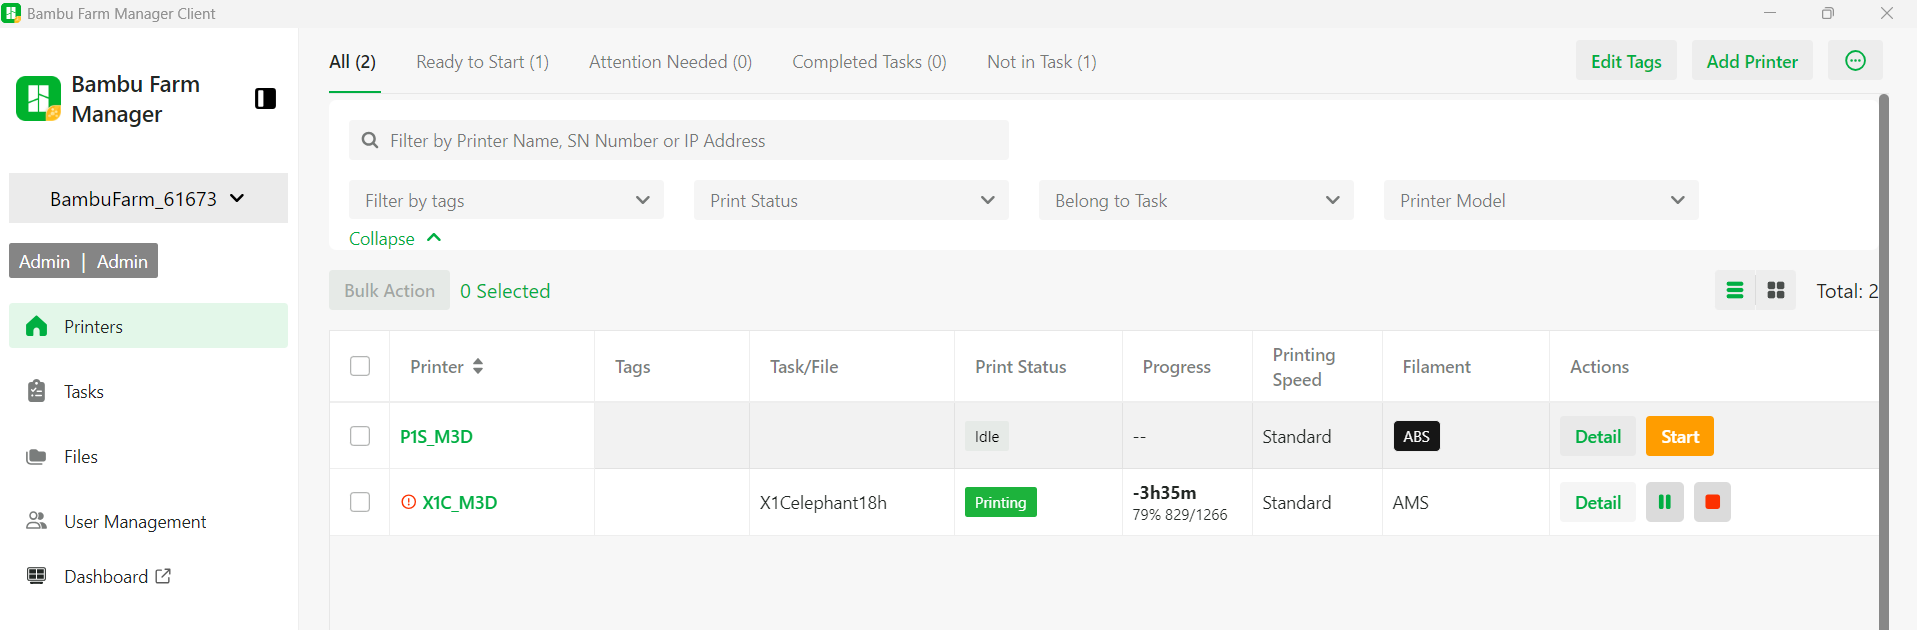
Task: Start printing on P1S_M3D
Action: (x=1679, y=436)
